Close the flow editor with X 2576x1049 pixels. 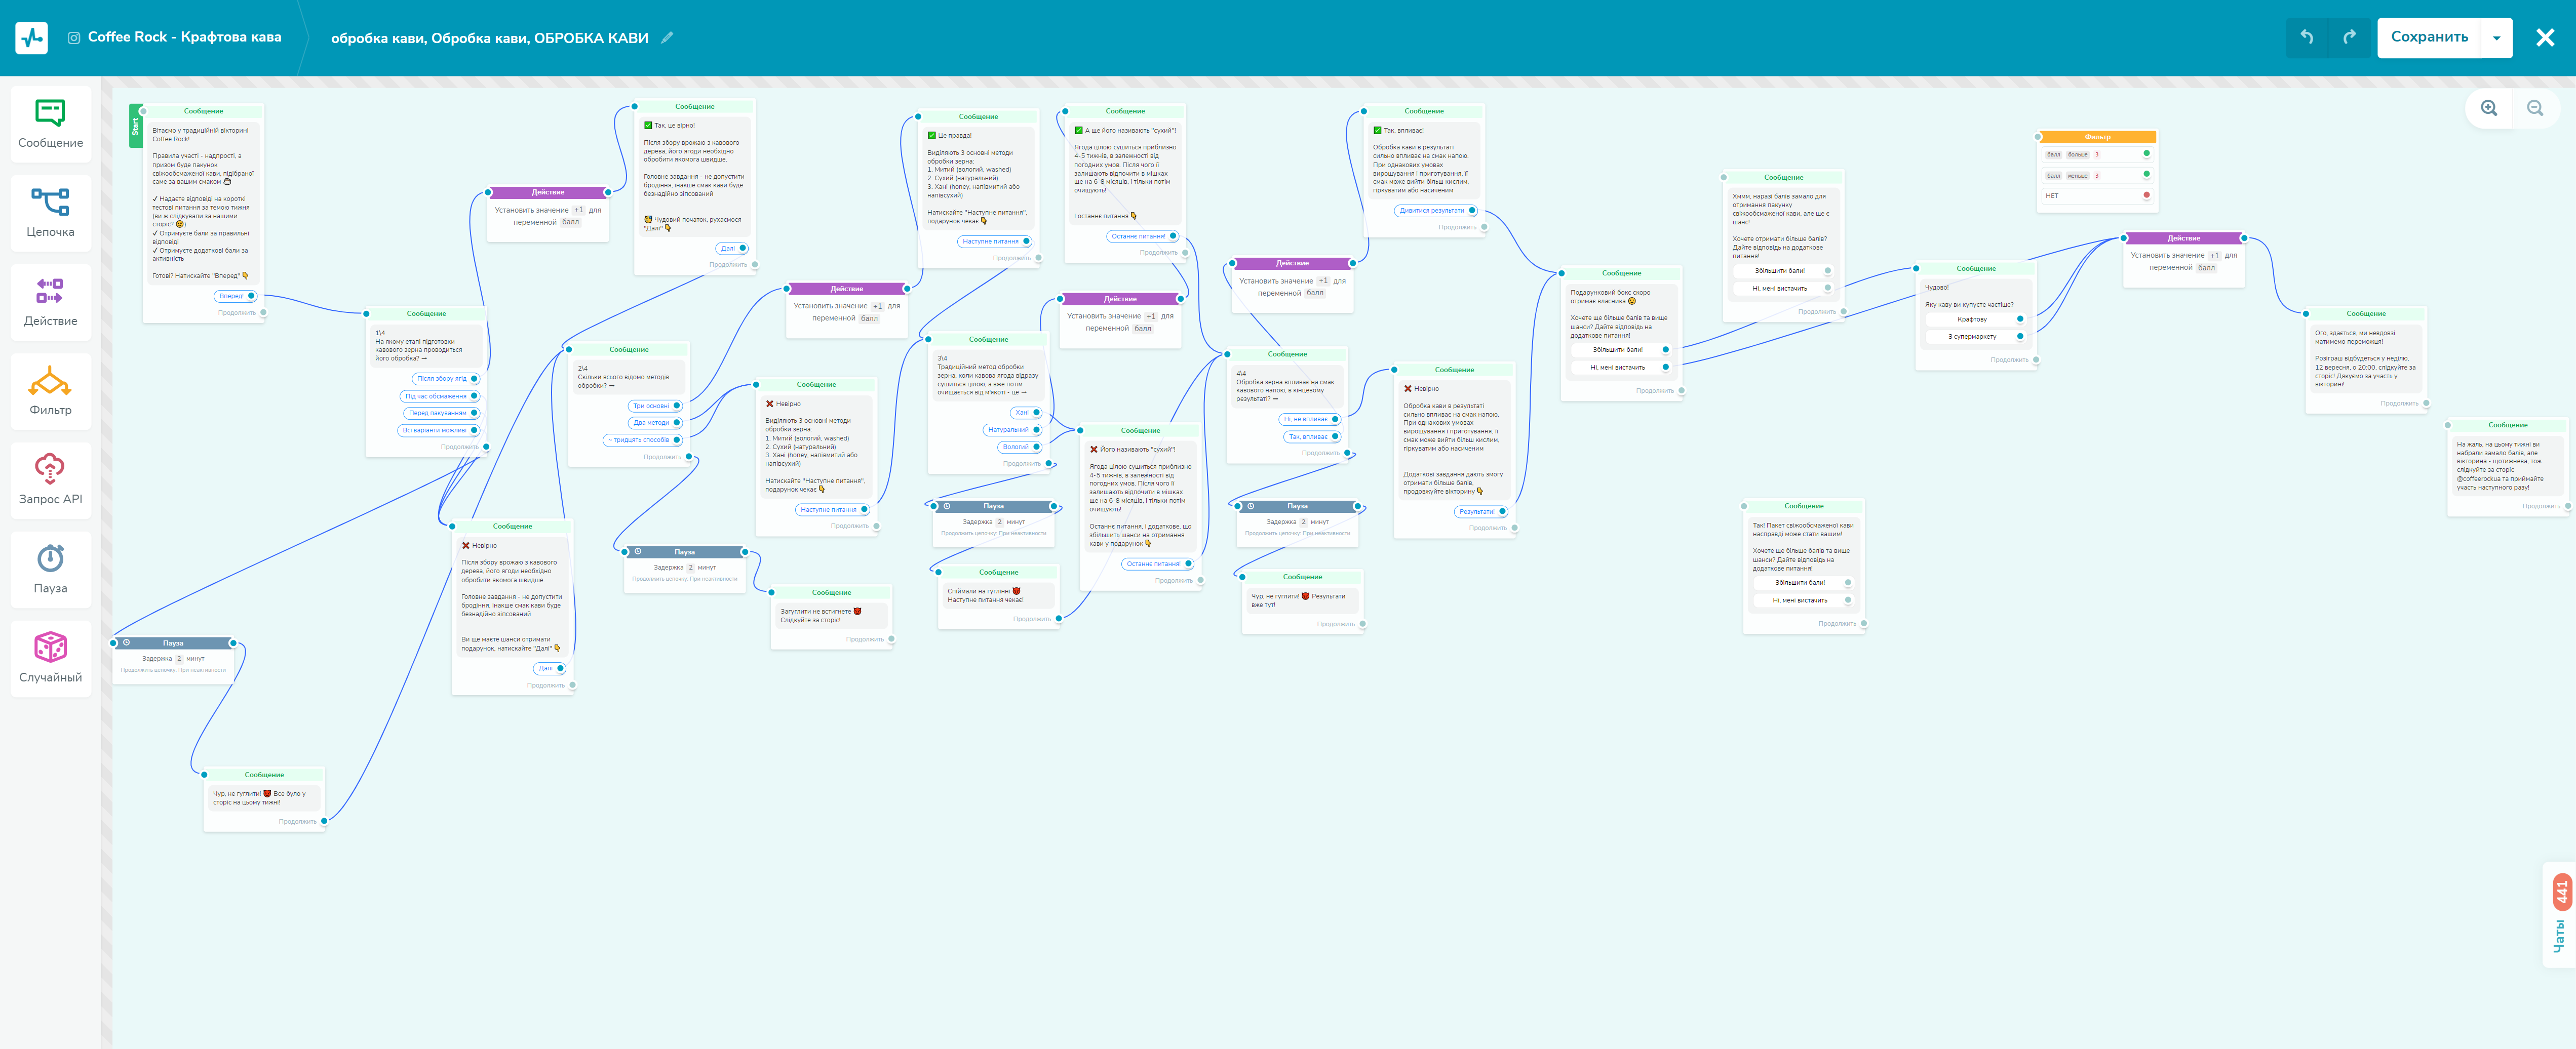coord(2545,38)
